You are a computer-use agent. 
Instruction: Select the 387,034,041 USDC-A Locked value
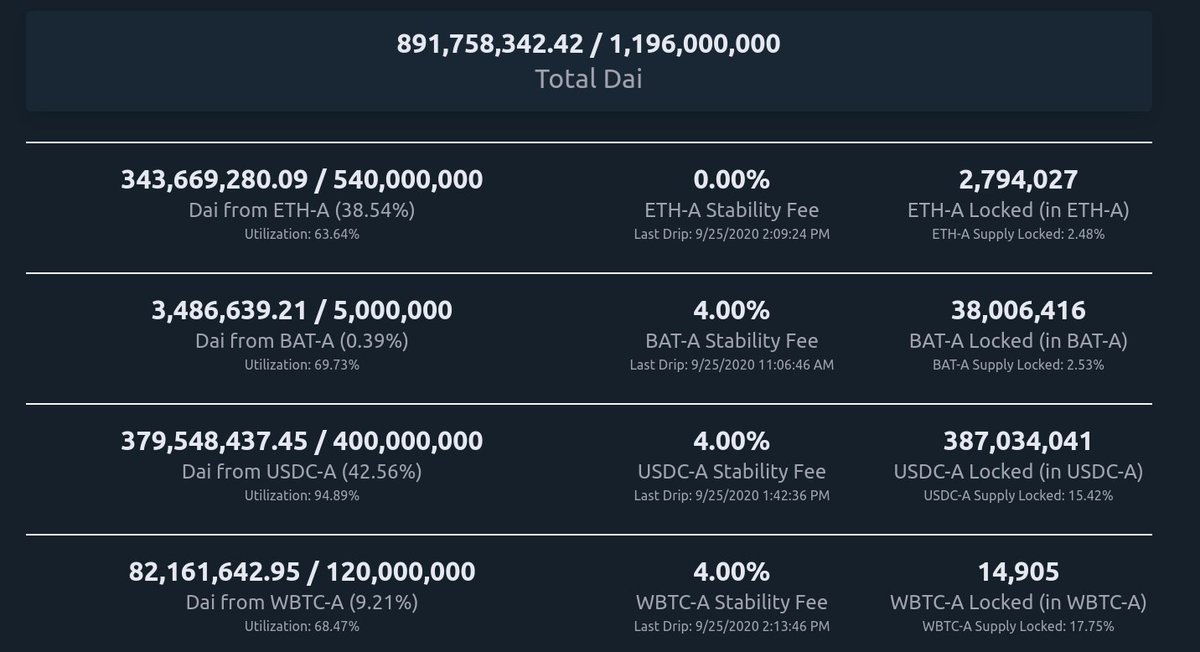[x=1017, y=440]
